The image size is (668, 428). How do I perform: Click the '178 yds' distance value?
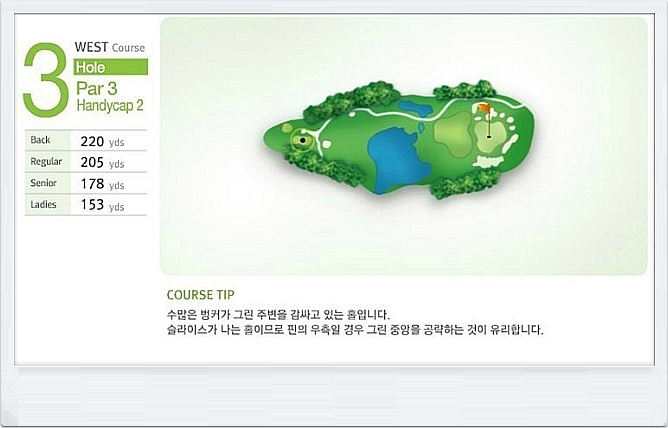click(x=102, y=184)
